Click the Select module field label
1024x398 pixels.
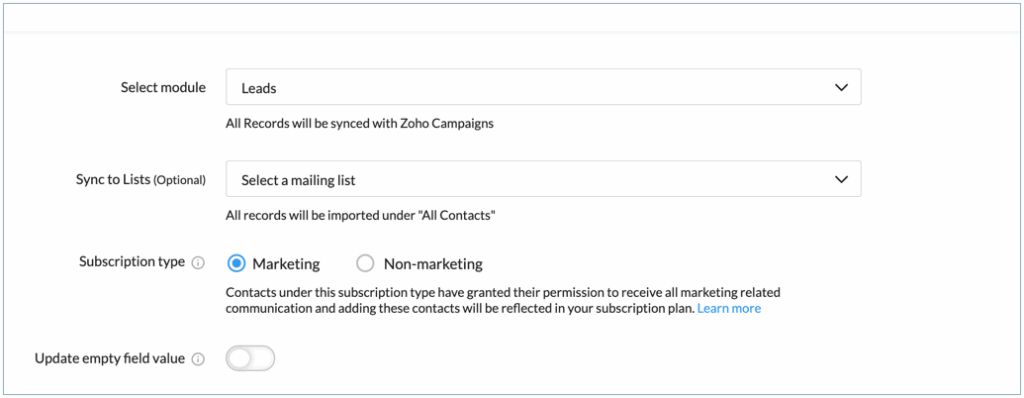pyautogui.click(x=163, y=88)
